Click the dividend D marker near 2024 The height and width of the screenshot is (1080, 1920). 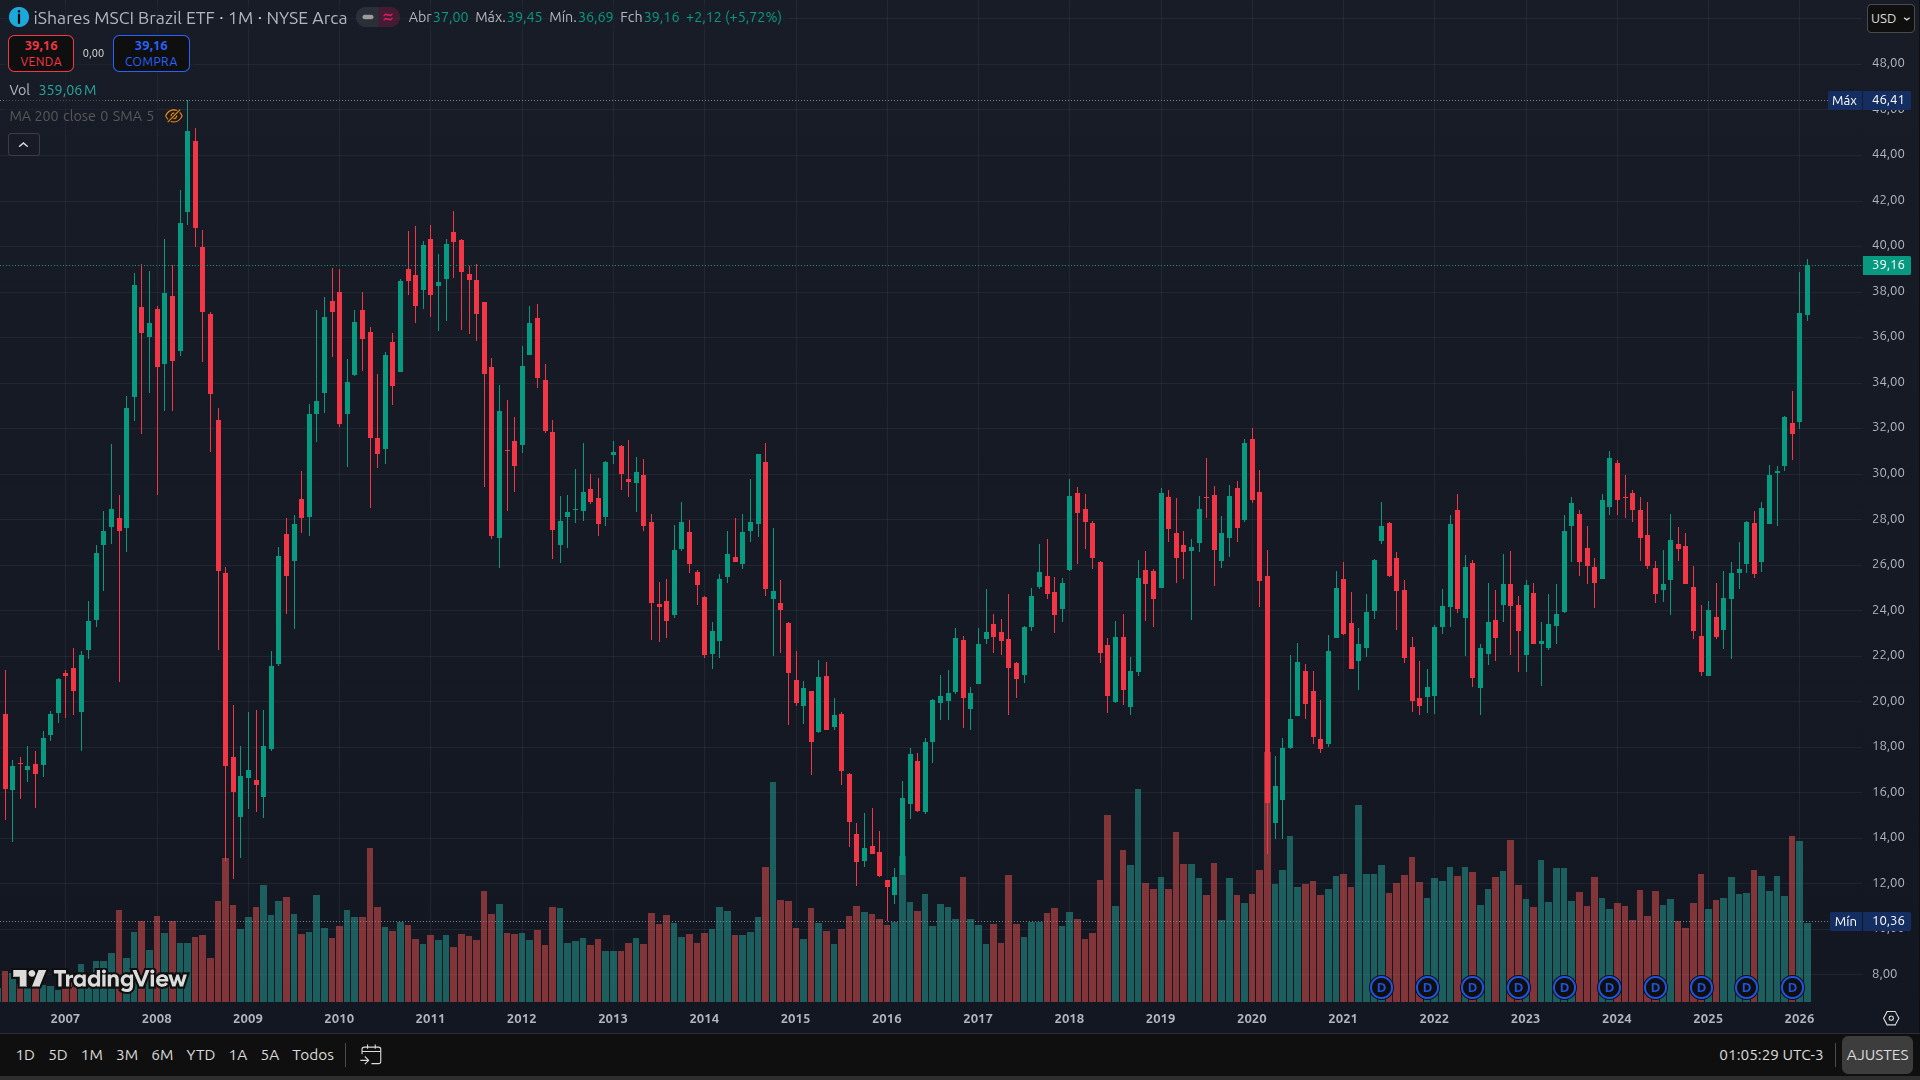(1609, 988)
